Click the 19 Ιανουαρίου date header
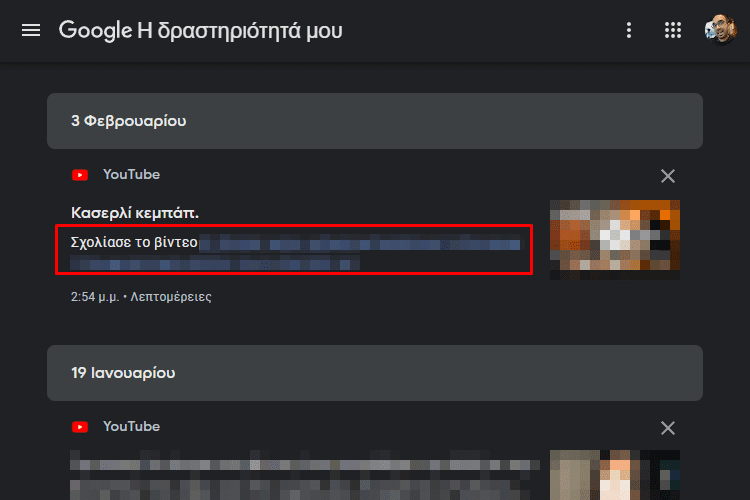 point(375,373)
